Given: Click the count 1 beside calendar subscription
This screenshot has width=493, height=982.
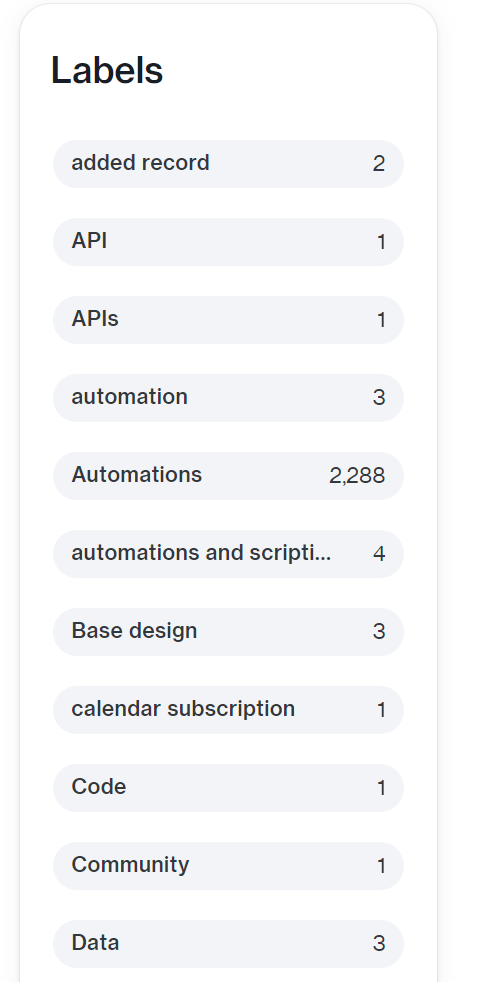Looking at the screenshot, I should click(x=381, y=710).
